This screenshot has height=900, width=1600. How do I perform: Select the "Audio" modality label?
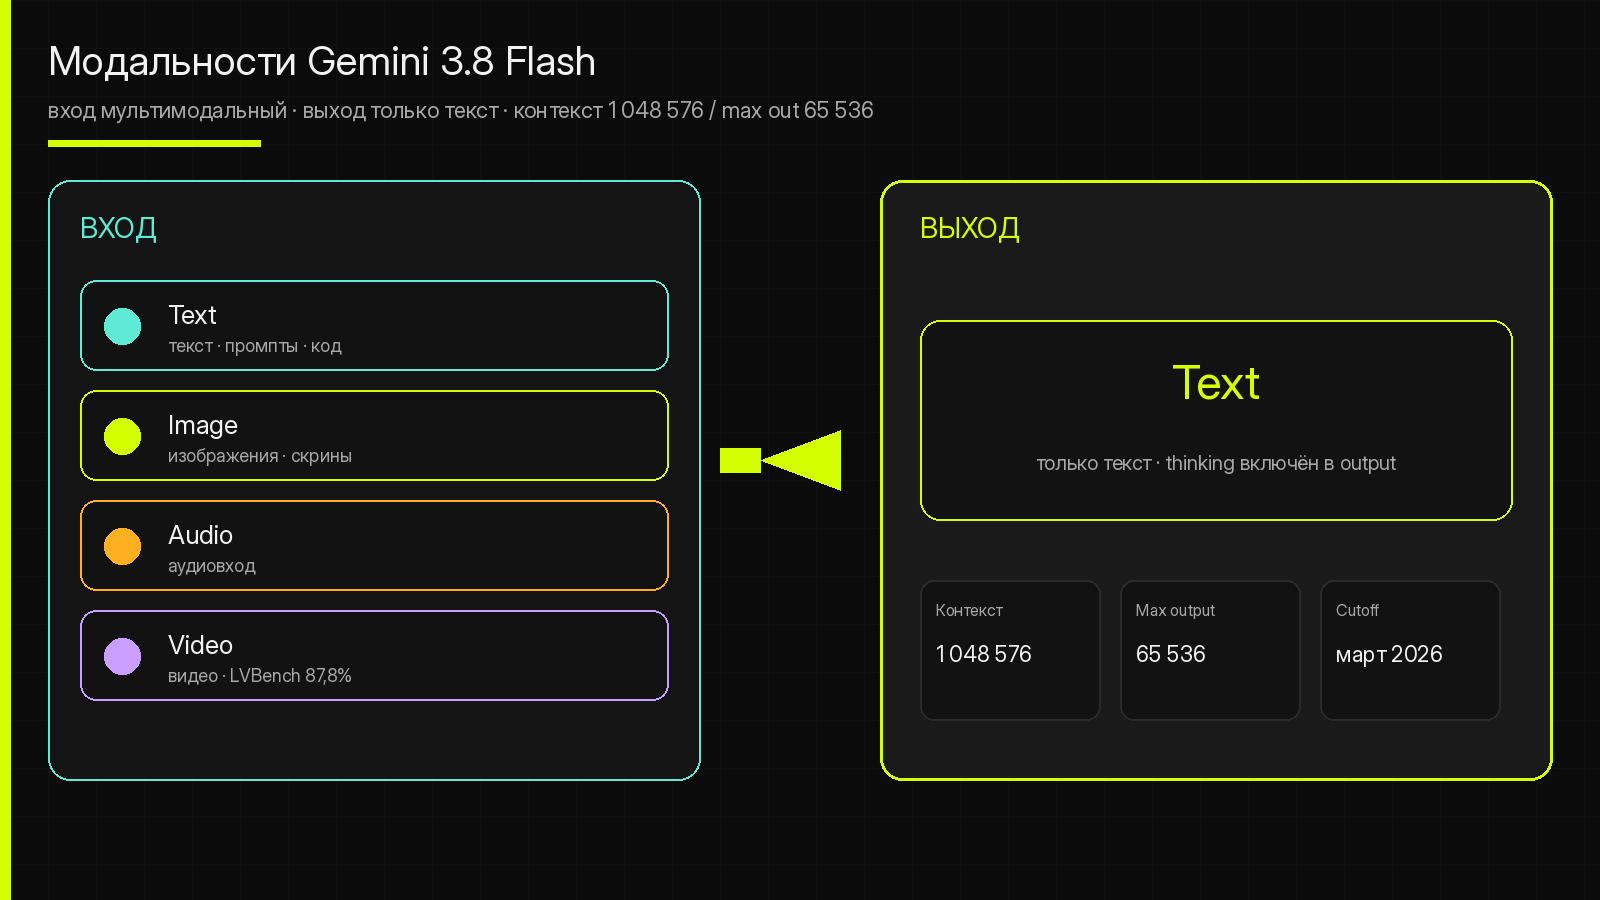tap(200, 535)
